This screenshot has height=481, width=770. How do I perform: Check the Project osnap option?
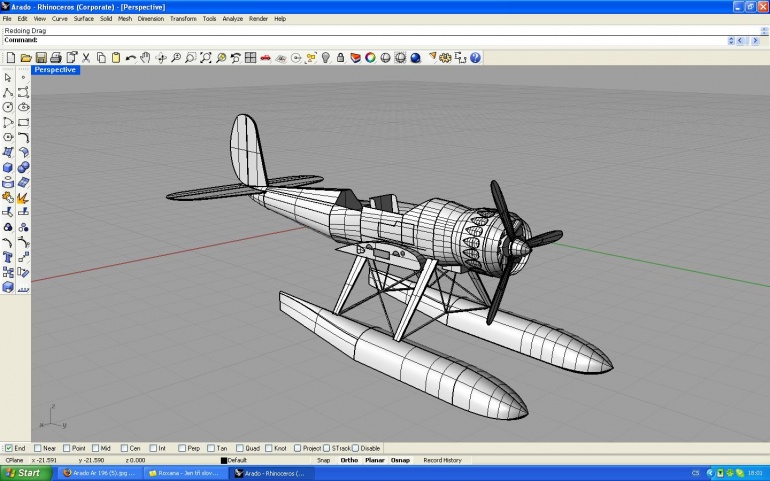pos(297,448)
